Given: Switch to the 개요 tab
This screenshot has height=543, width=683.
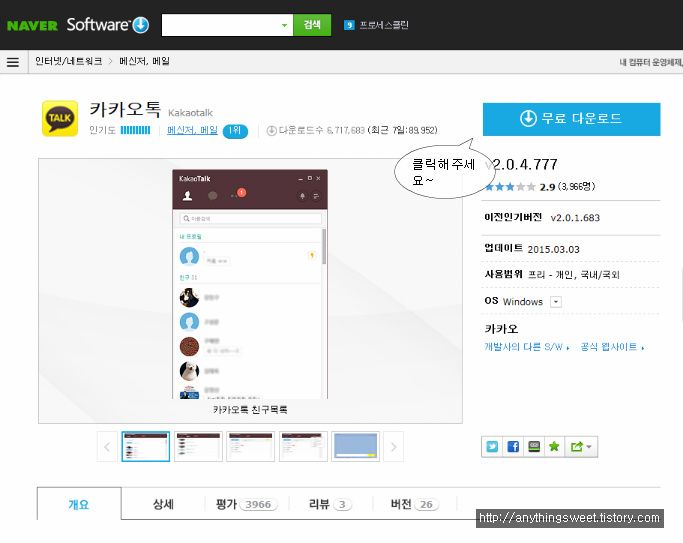Looking at the screenshot, I should (x=79, y=504).
